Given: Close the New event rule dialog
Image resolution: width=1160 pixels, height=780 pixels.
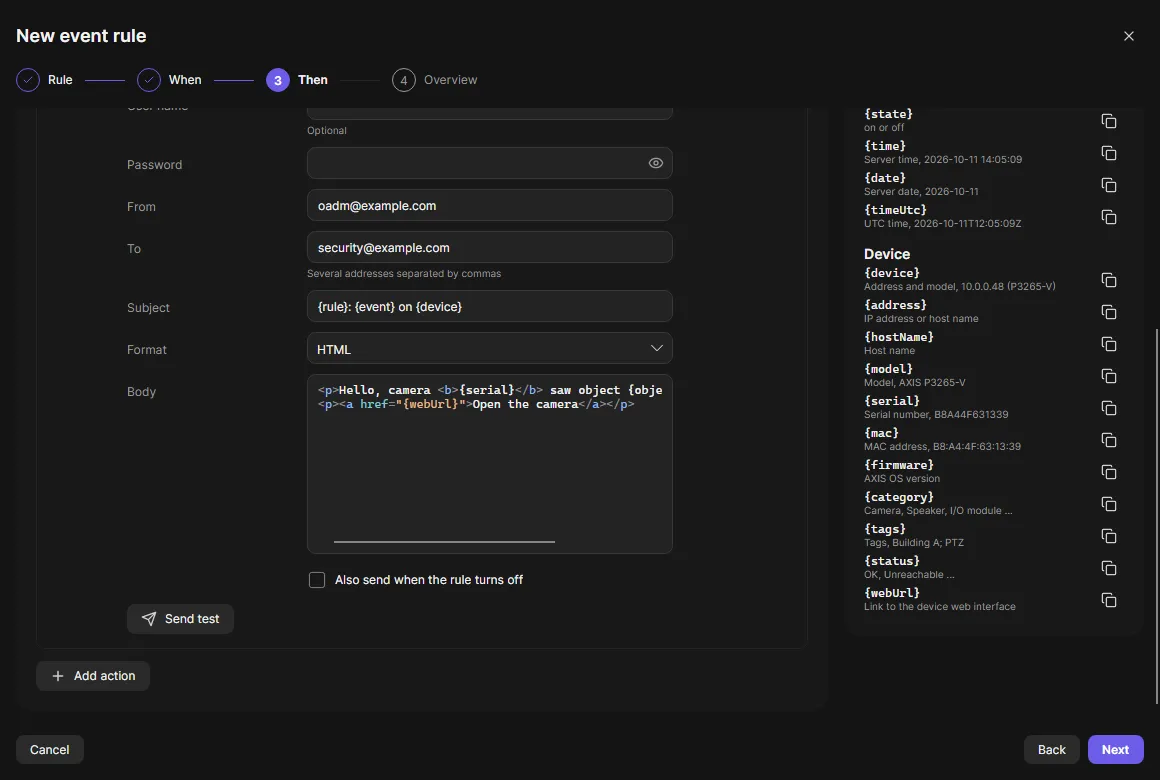Looking at the screenshot, I should click(x=1128, y=36).
